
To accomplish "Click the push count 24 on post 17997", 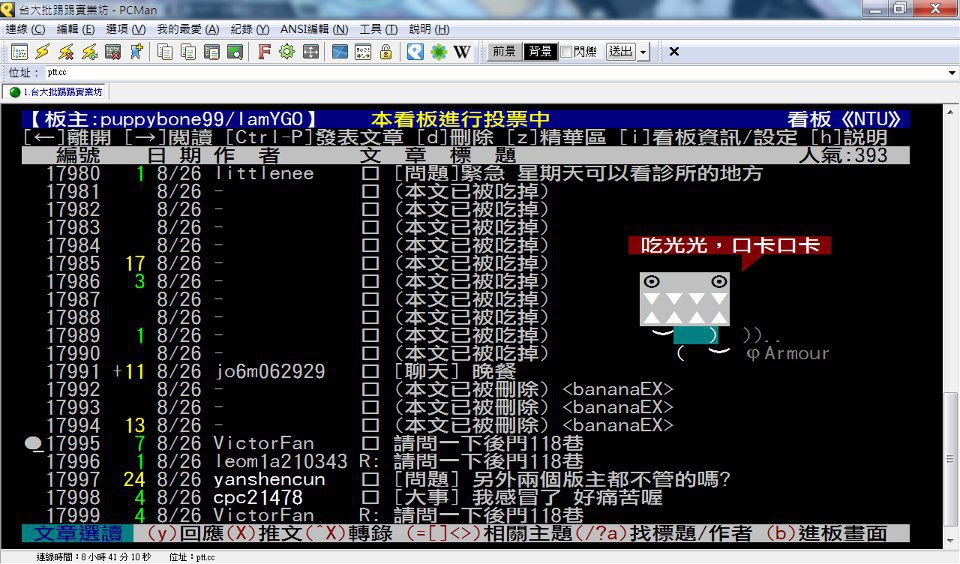I will 134,479.
